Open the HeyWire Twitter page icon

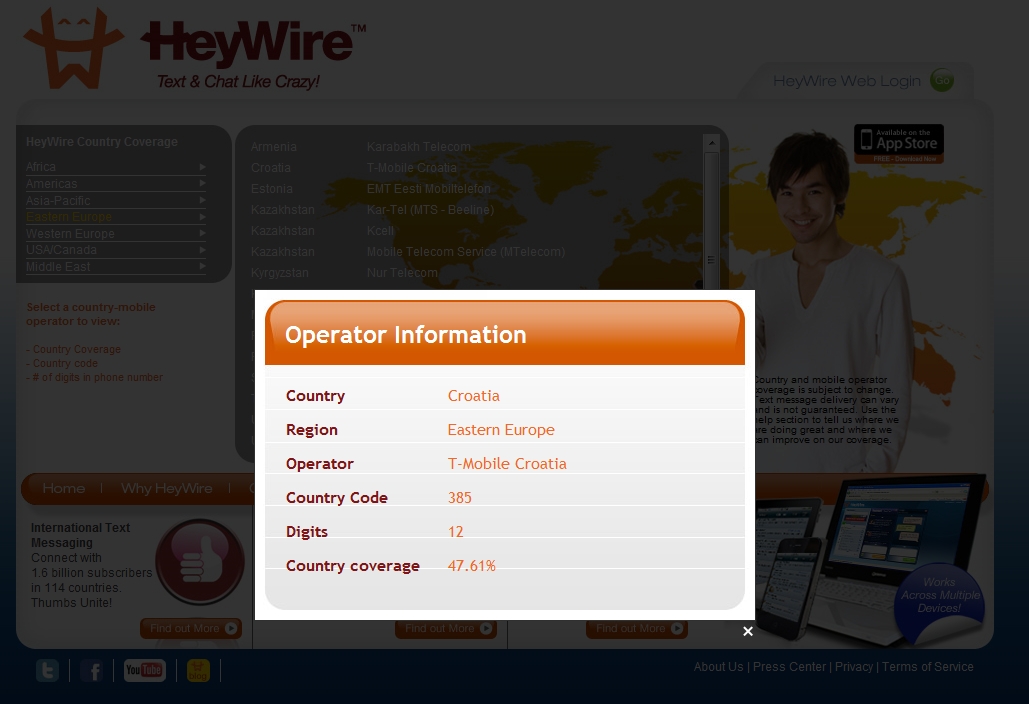47,671
